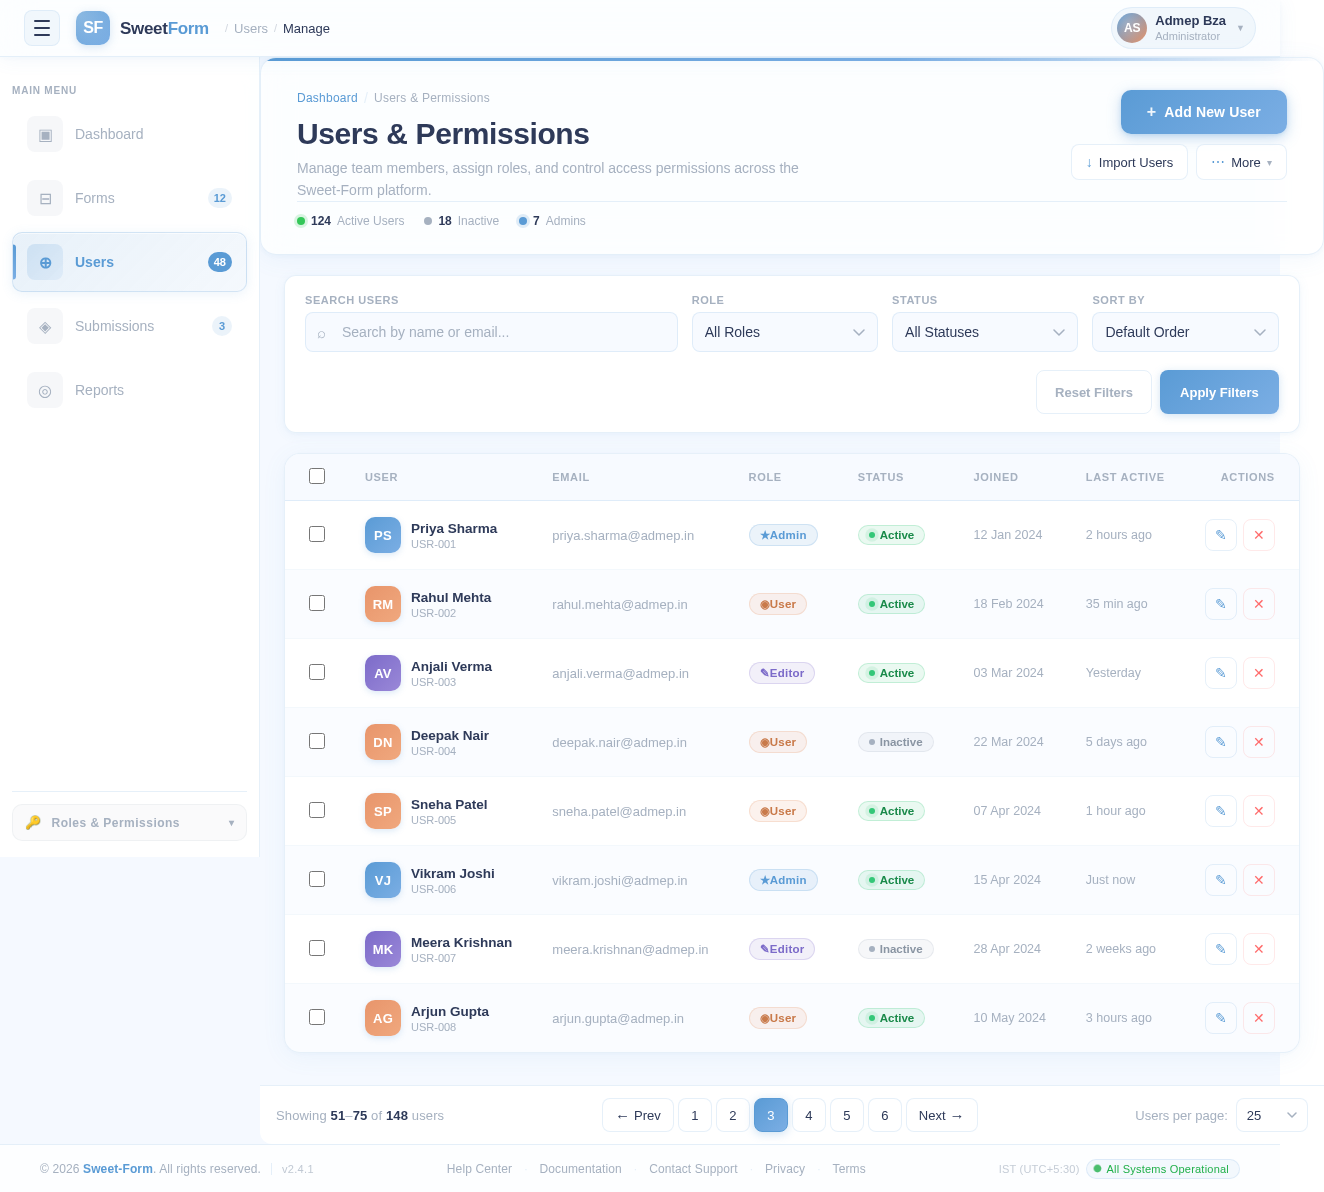Image resolution: width=1324 pixels, height=1192 pixels.
Task: Jump to pagination page 6
Action: [x=885, y=1115]
